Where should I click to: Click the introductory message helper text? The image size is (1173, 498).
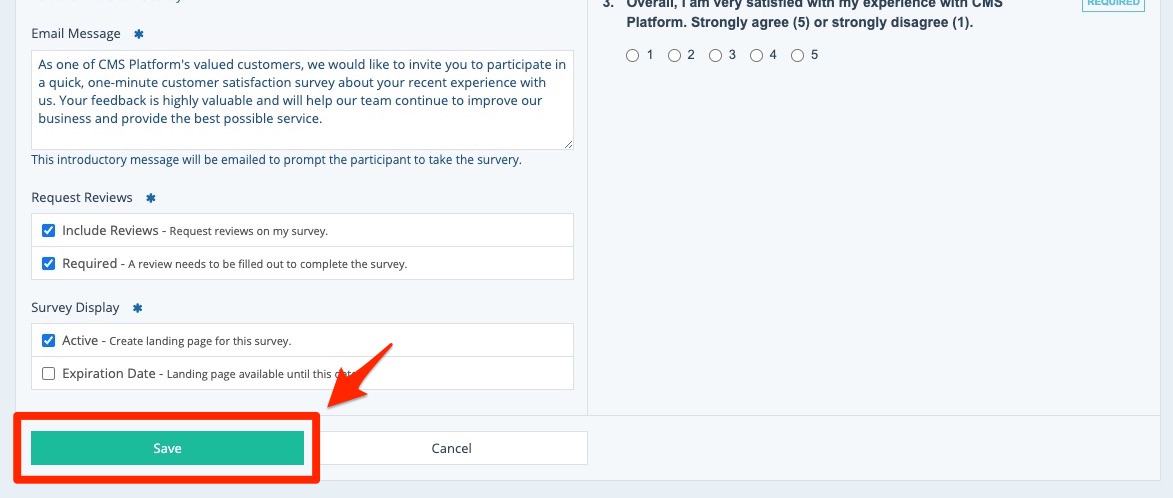[276, 160]
